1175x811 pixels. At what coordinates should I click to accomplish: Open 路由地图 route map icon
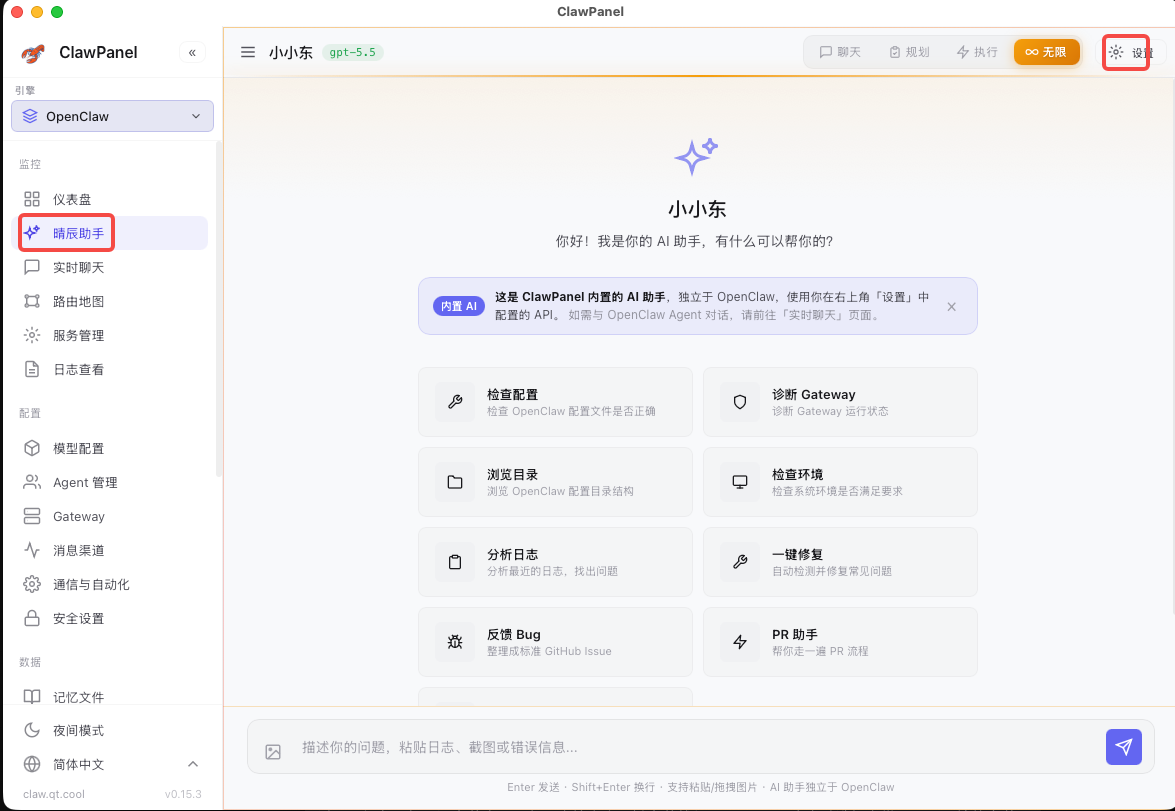pyautogui.click(x=31, y=301)
